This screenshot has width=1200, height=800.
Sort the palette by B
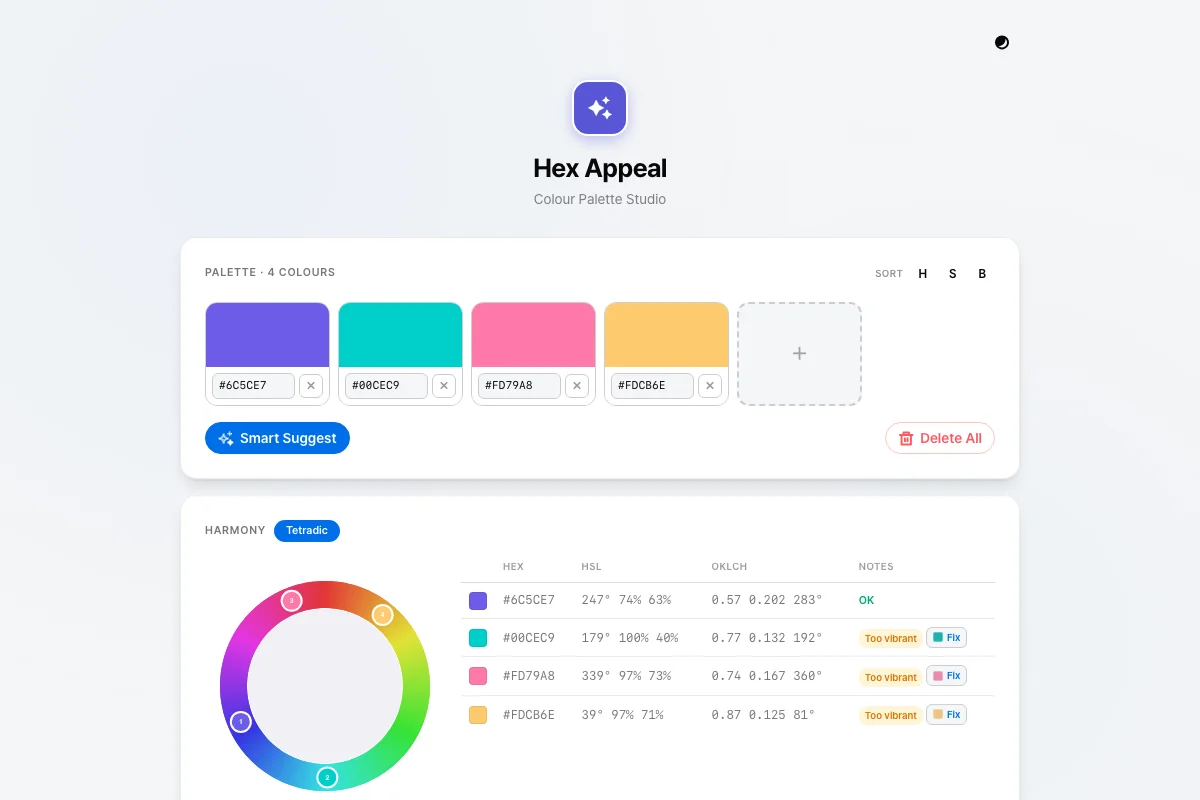[981, 273]
